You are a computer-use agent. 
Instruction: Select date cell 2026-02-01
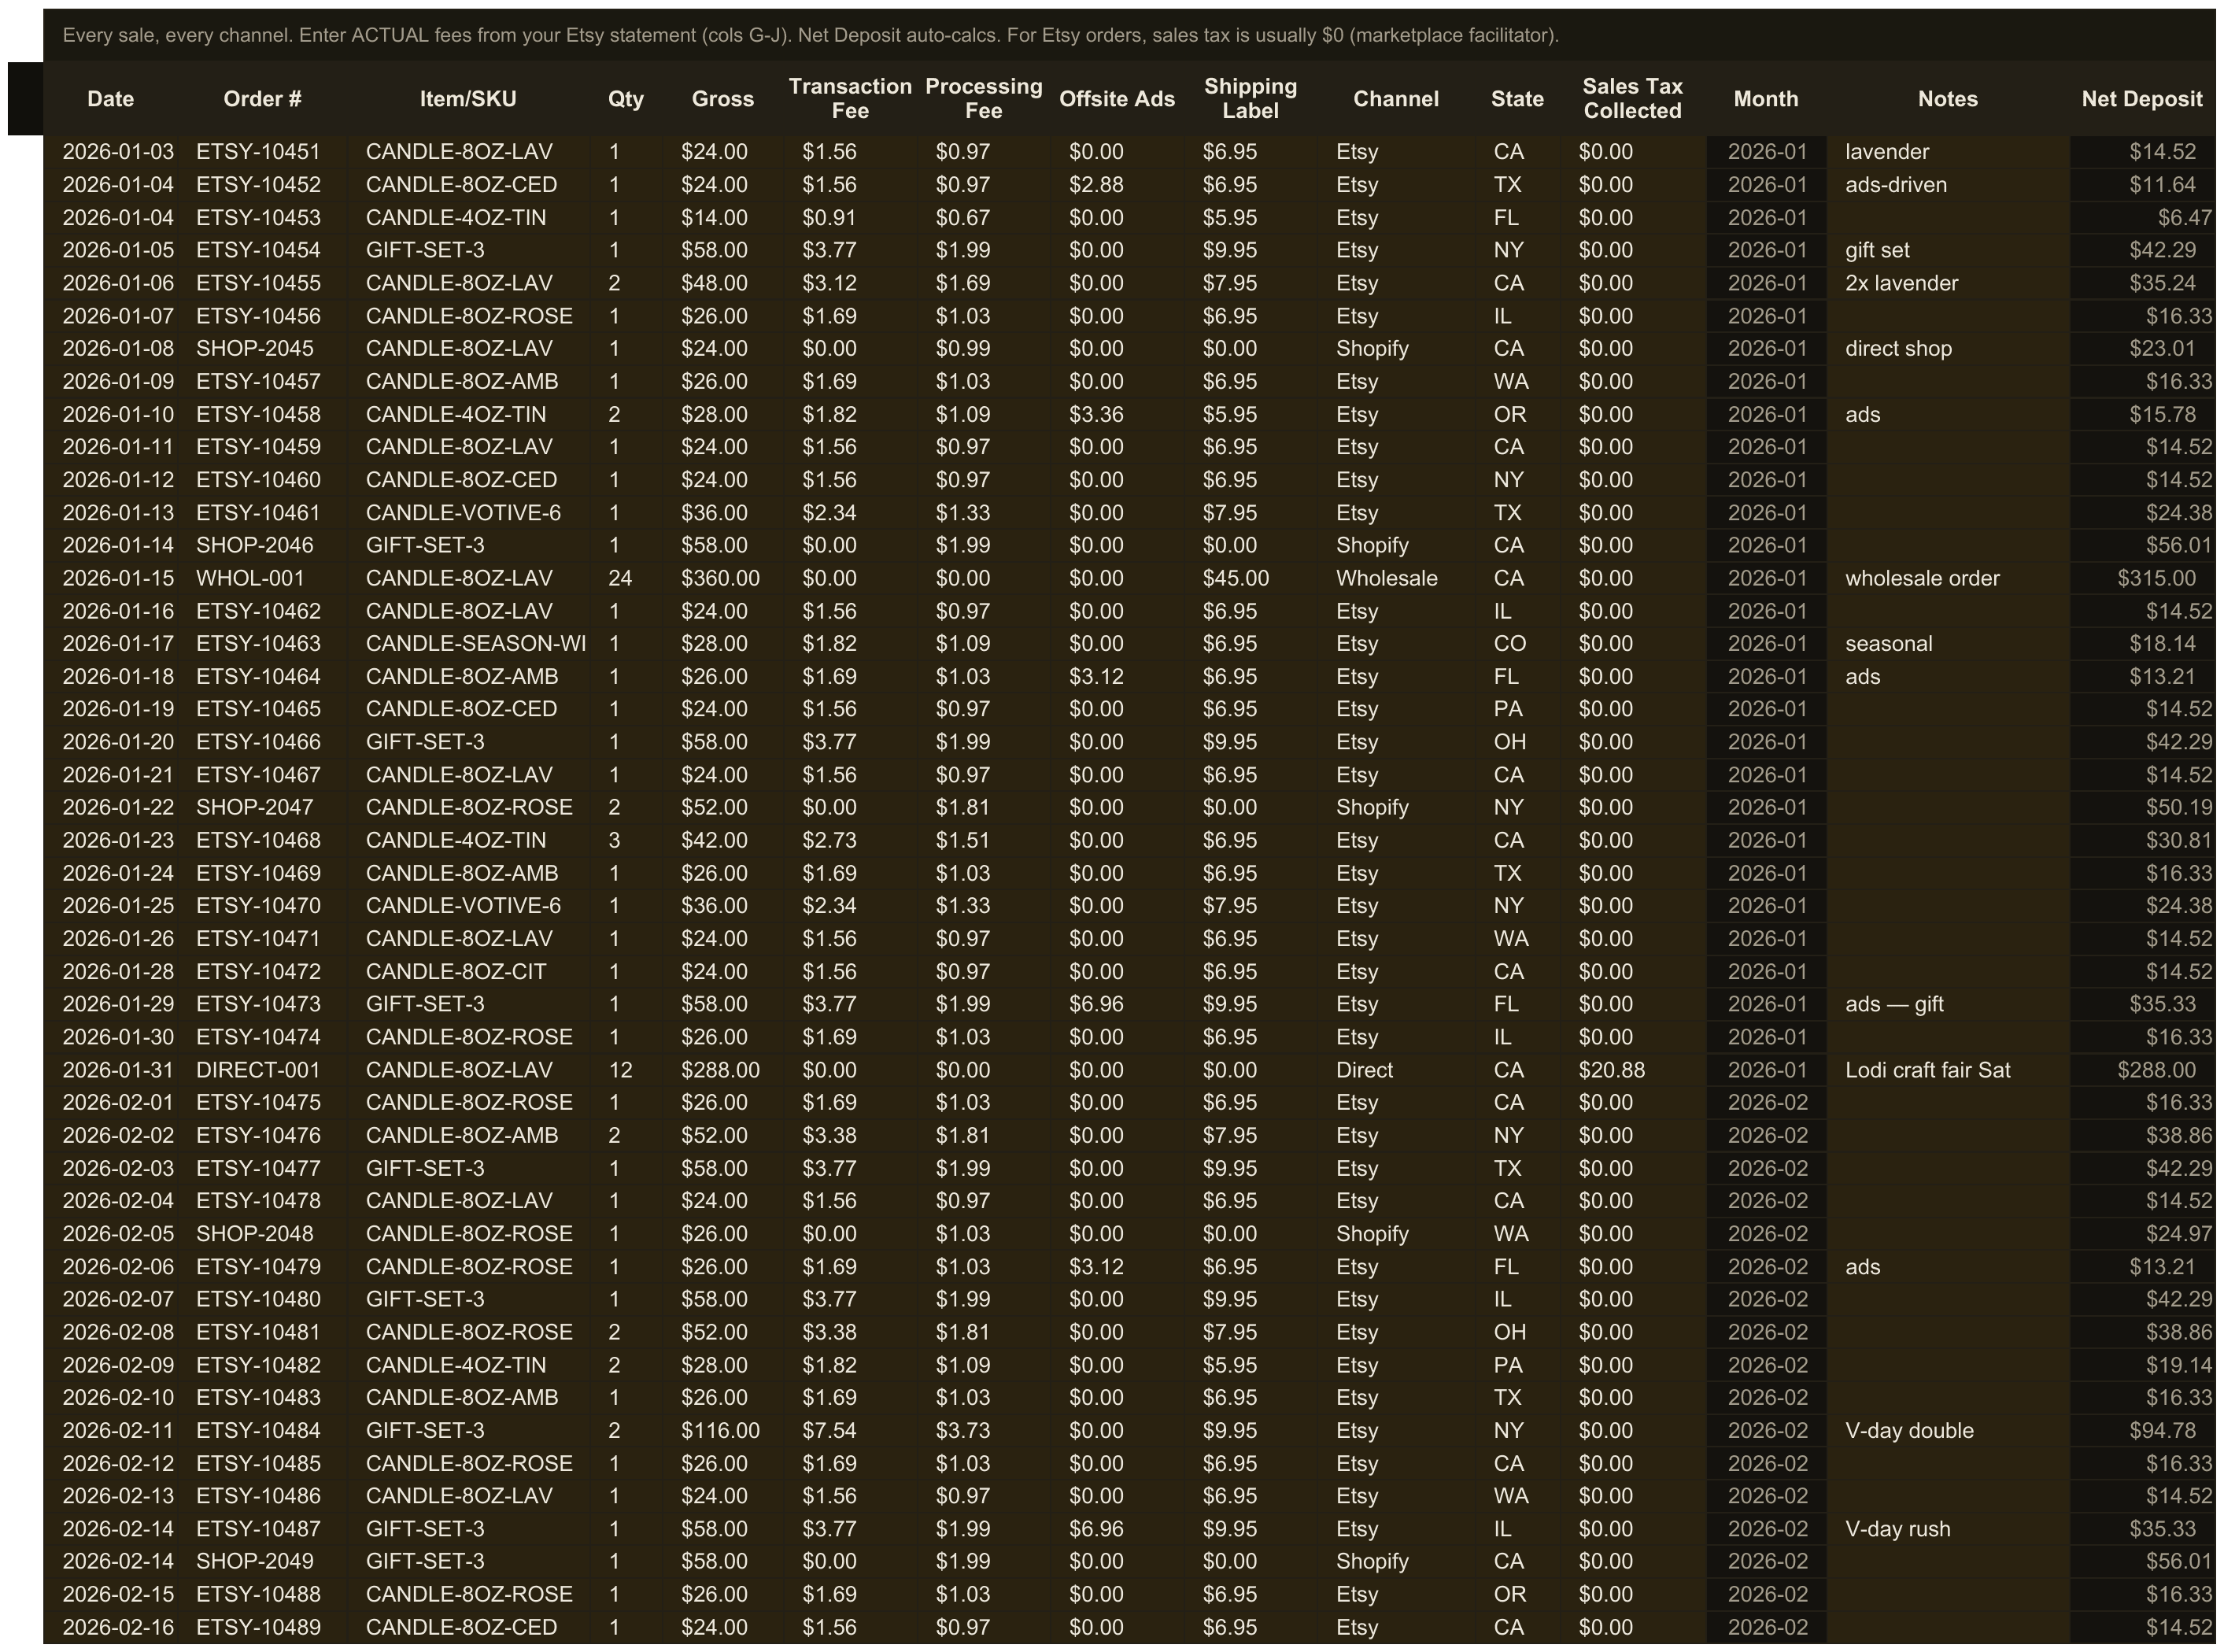point(110,1102)
